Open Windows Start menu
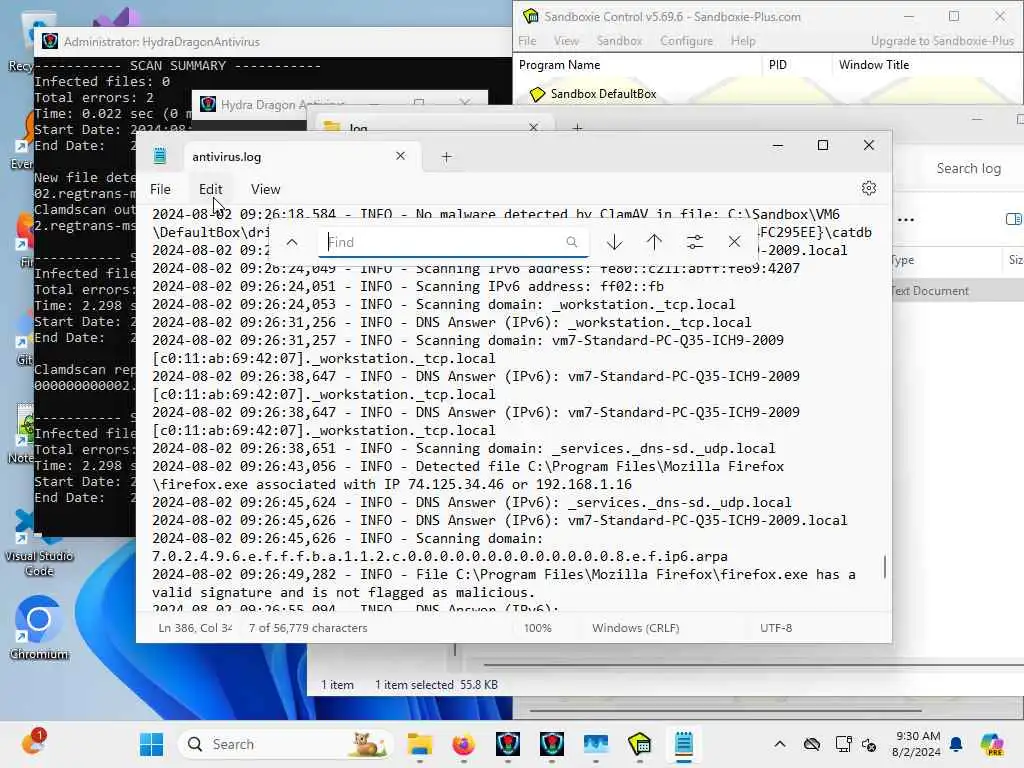The image size is (1024, 768). point(152,744)
